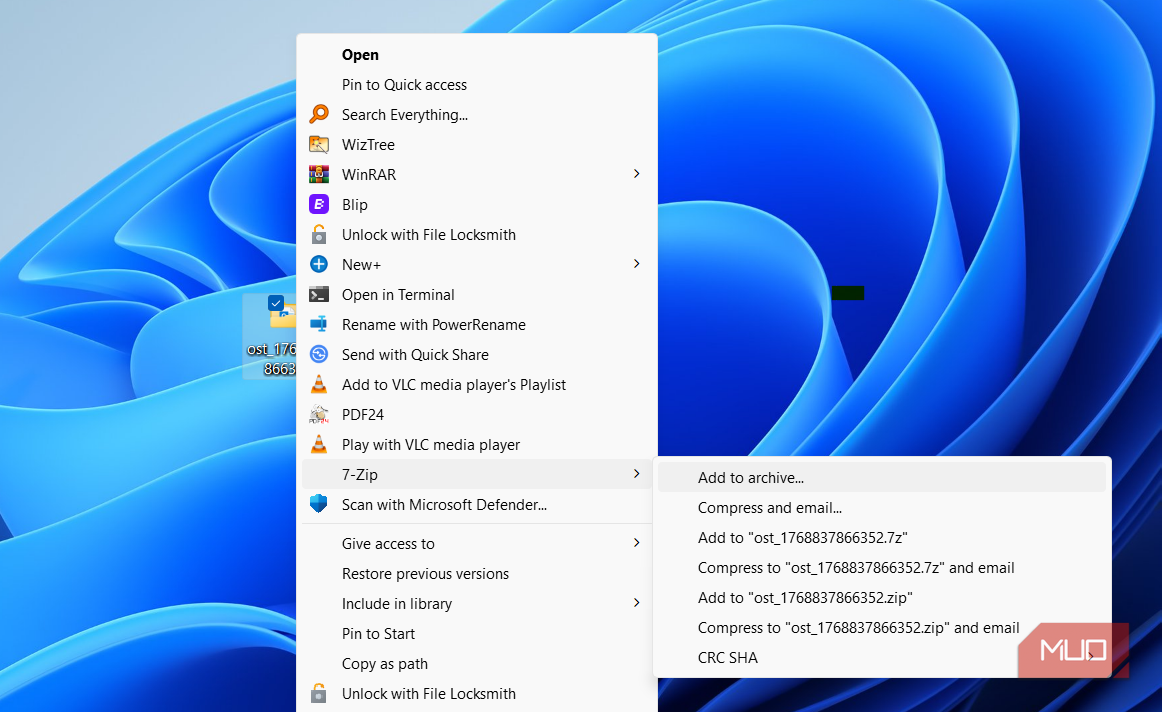Select the ost_176 folder on desktop
The height and width of the screenshot is (712, 1162).
coord(271,337)
